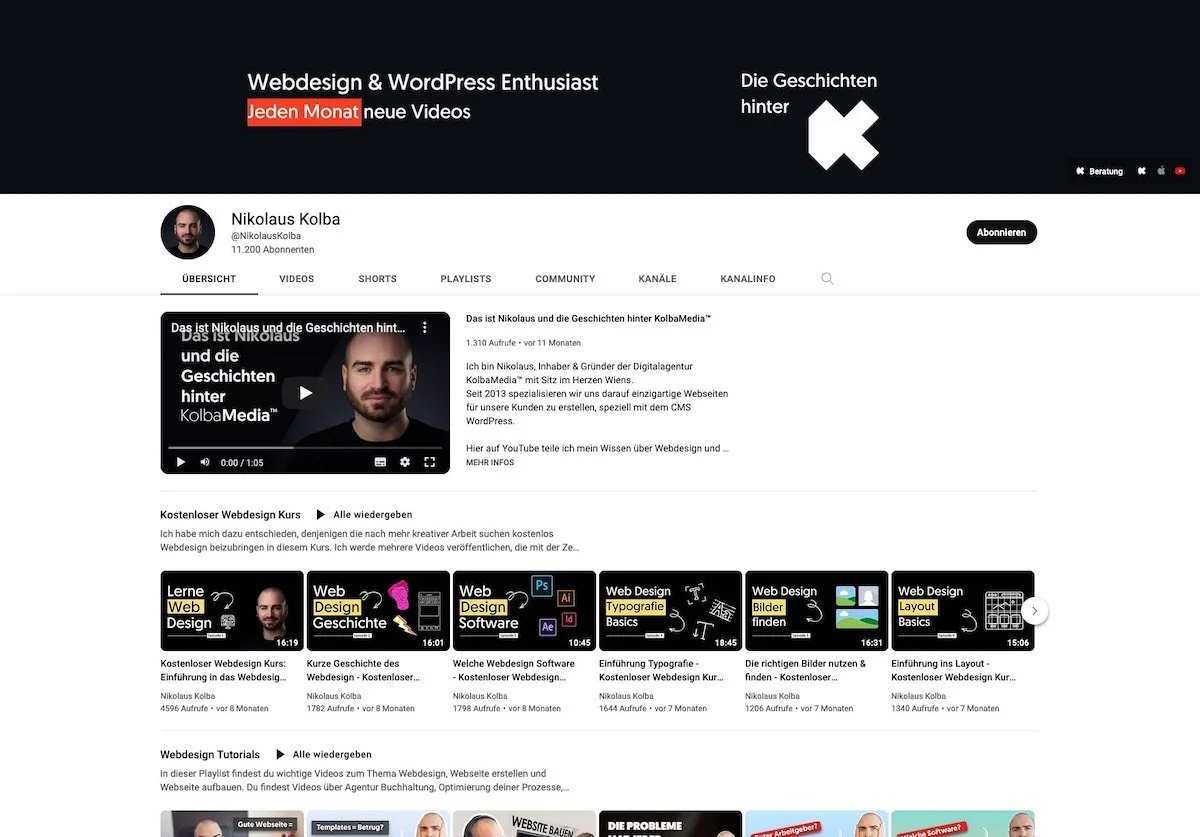Viewport: 1200px width, 837px height.
Task: Toggle subtitles on the trailer video
Action: [380, 462]
